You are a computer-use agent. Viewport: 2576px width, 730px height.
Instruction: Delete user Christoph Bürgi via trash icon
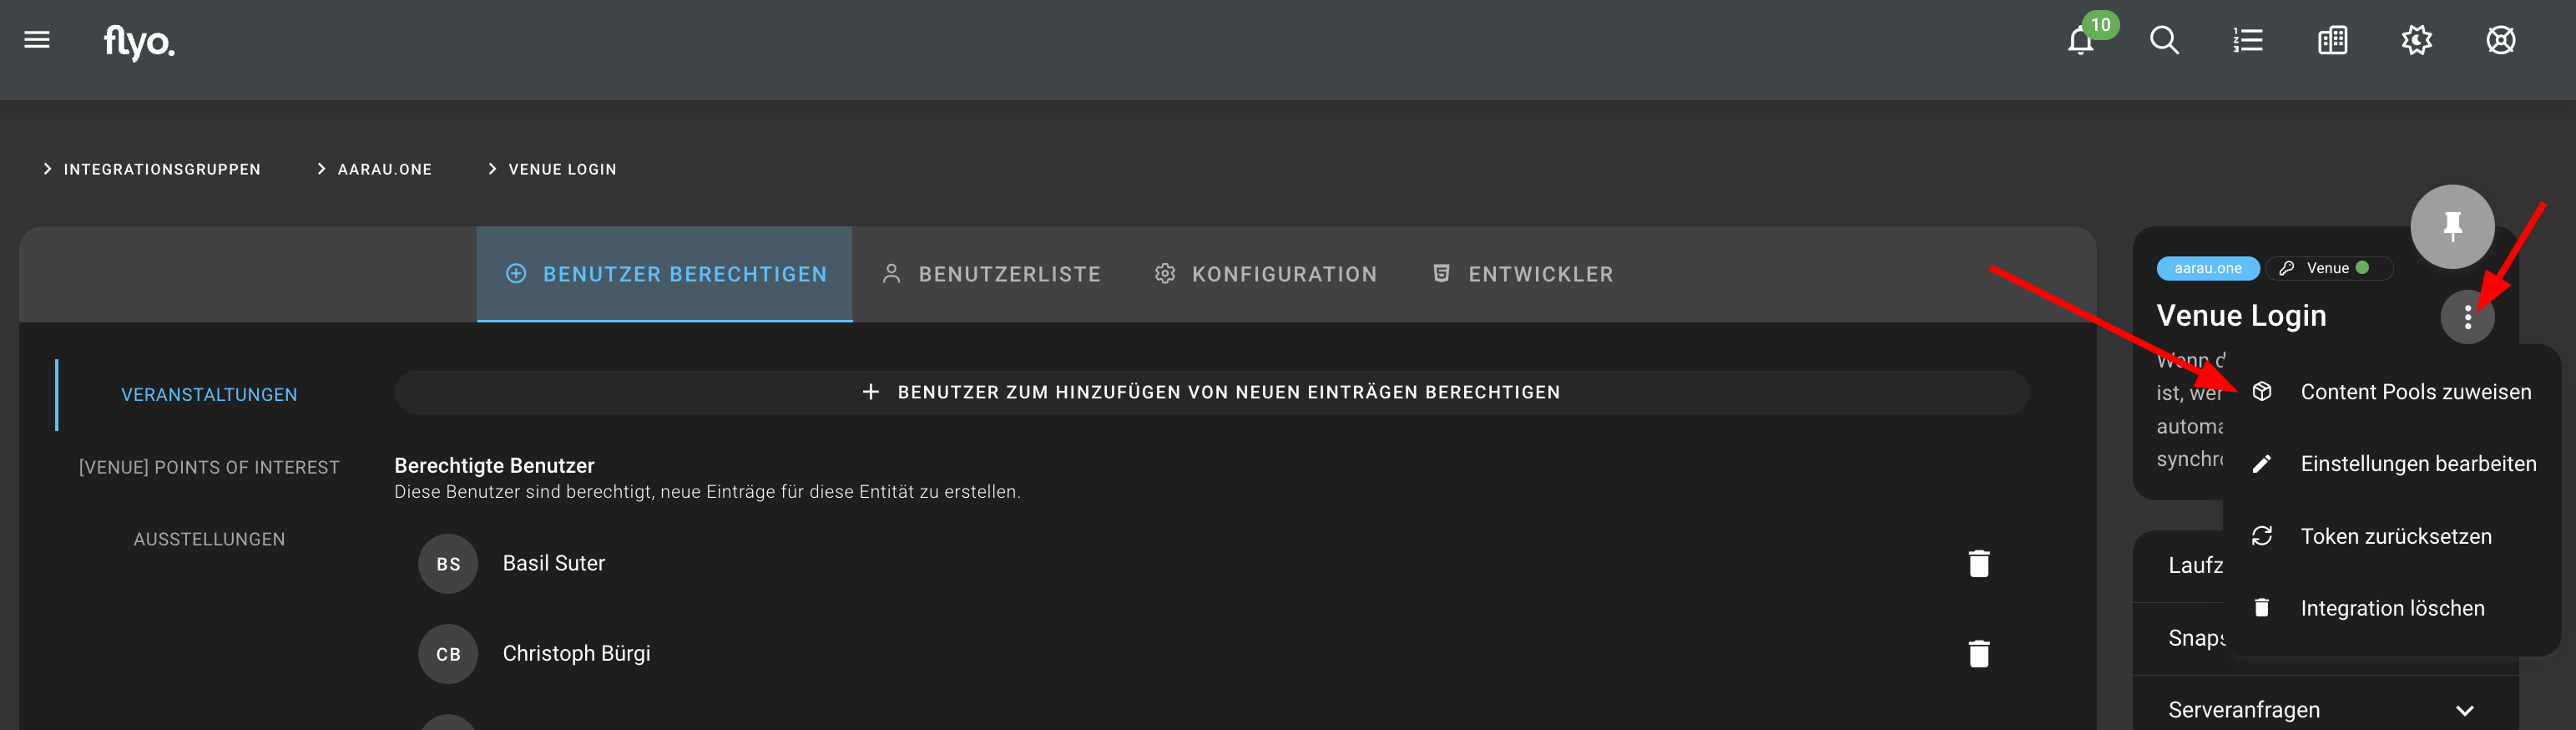(x=1978, y=654)
